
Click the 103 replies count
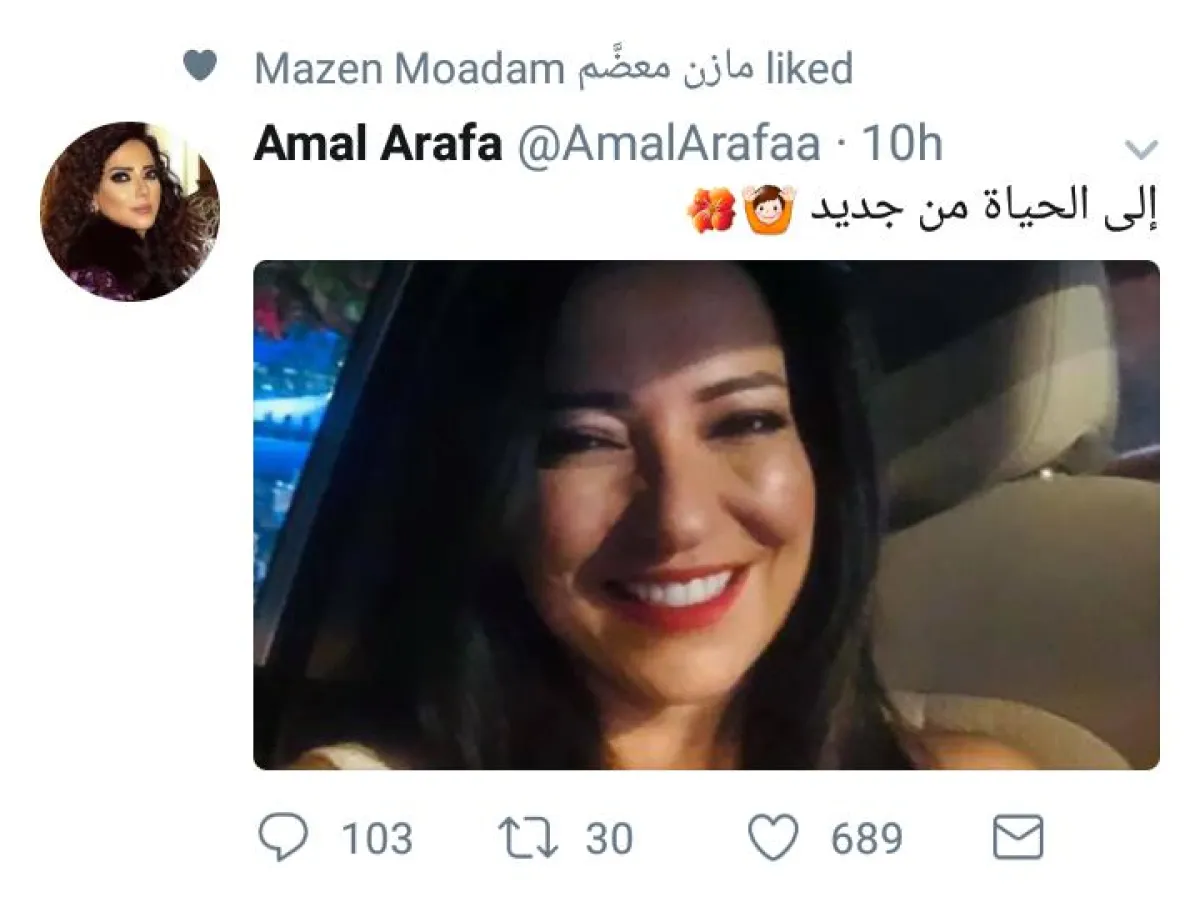[377, 837]
